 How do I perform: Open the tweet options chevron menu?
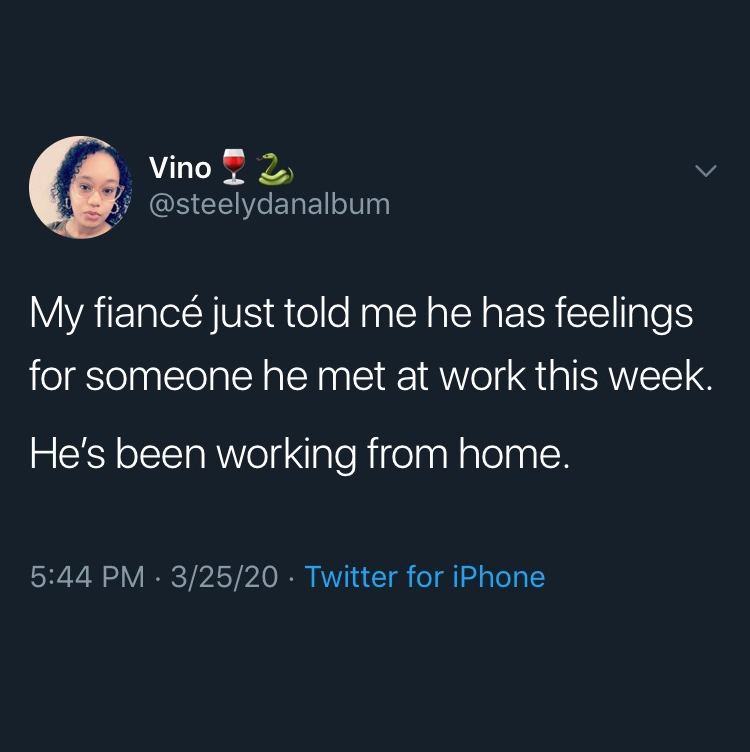pos(706,172)
